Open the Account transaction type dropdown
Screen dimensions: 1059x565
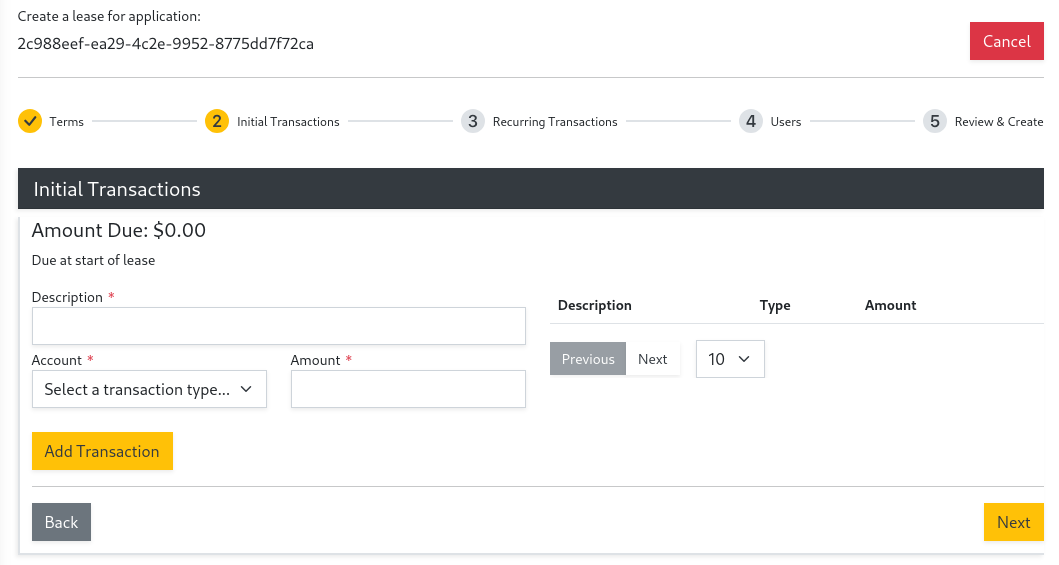click(x=149, y=390)
